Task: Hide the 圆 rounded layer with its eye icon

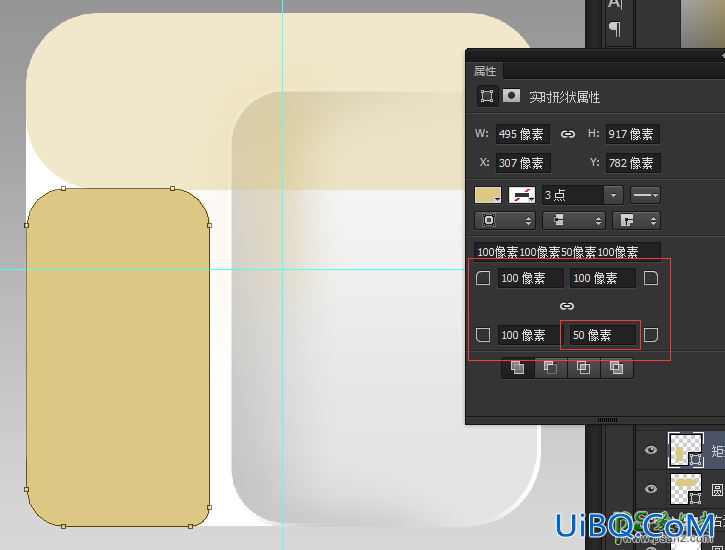Action: (x=651, y=489)
